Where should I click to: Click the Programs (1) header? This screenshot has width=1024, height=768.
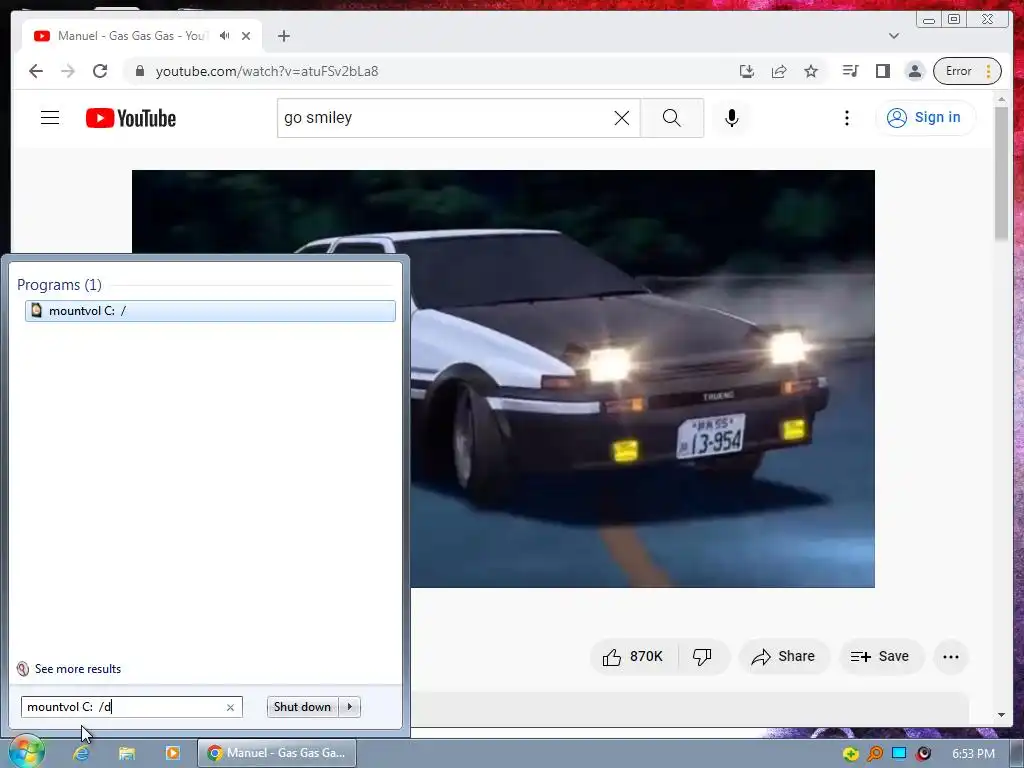(x=59, y=285)
